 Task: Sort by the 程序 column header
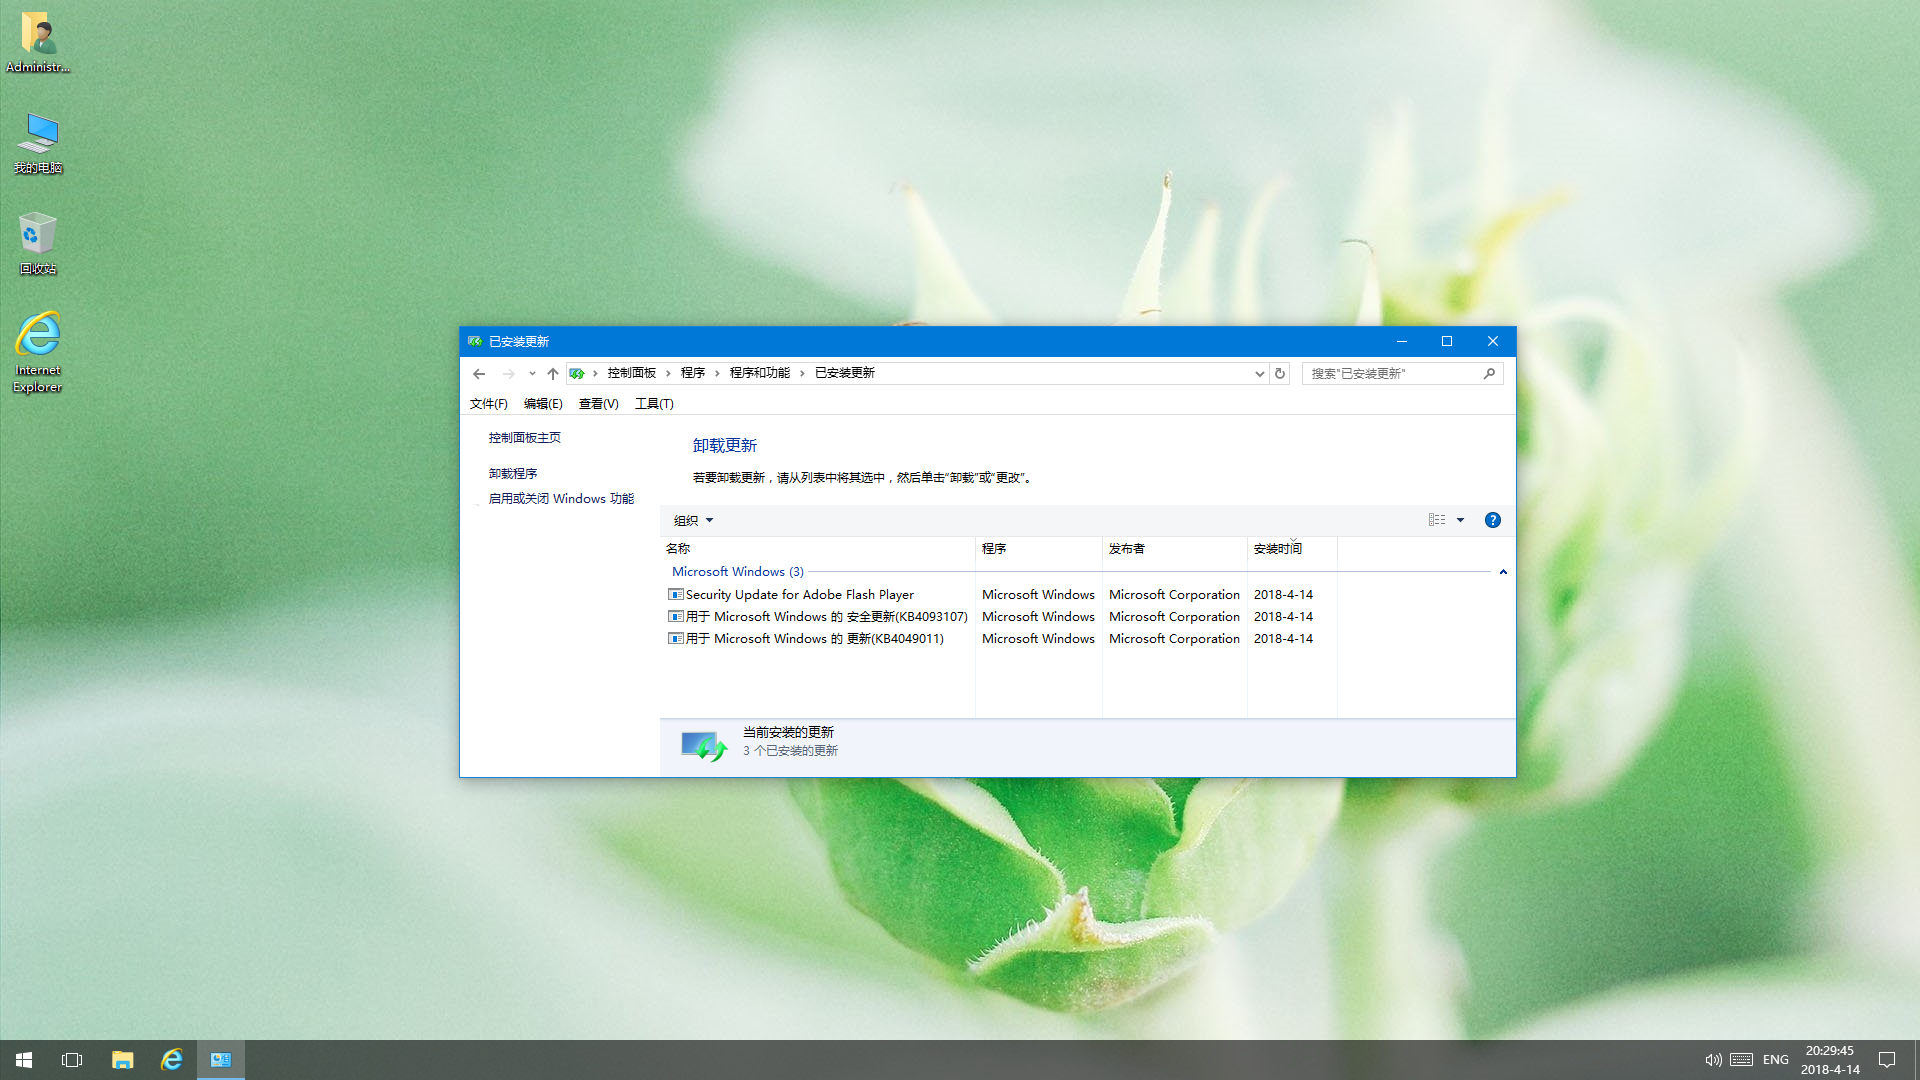click(x=1039, y=549)
